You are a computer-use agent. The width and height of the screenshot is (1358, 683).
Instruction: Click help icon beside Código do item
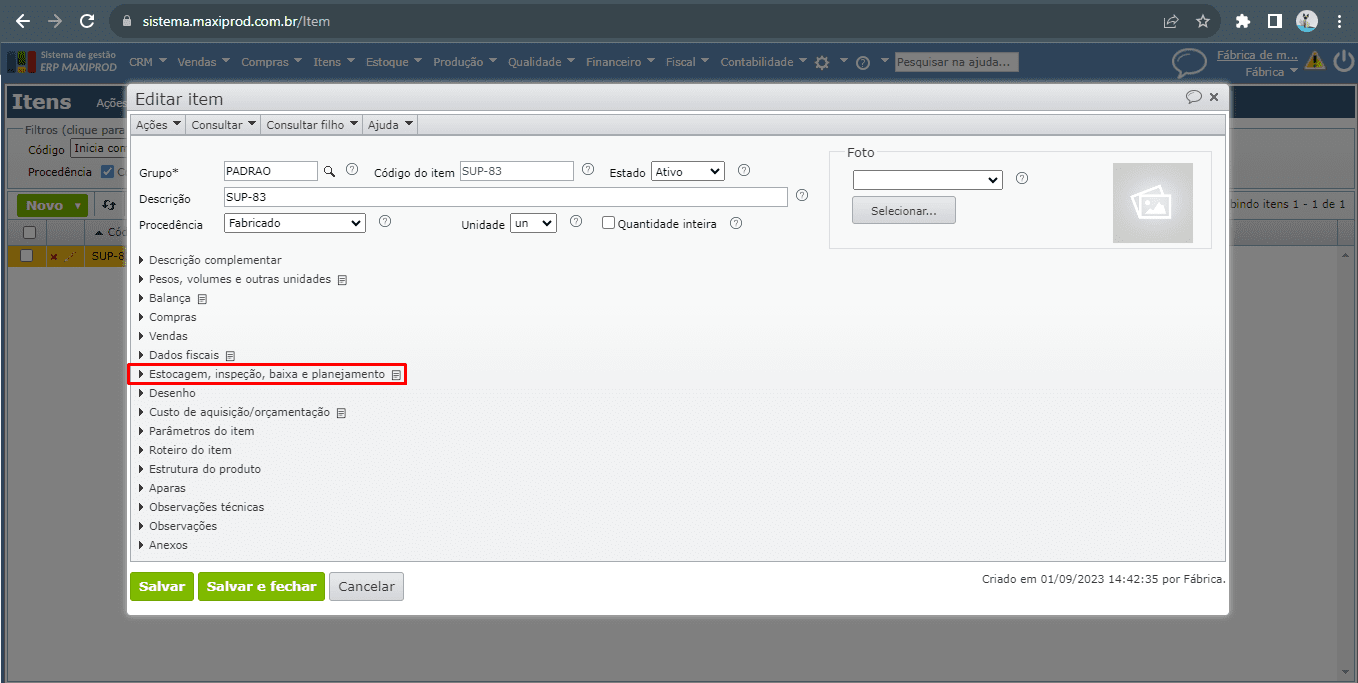point(588,170)
